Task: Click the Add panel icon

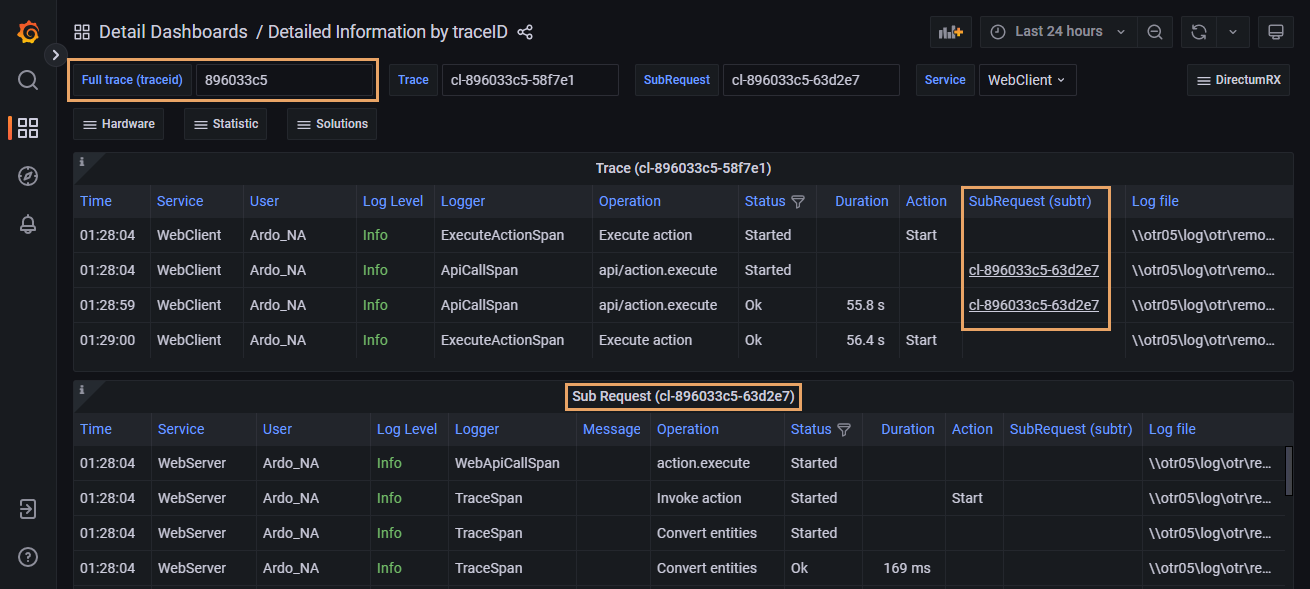Action: (x=950, y=32)
